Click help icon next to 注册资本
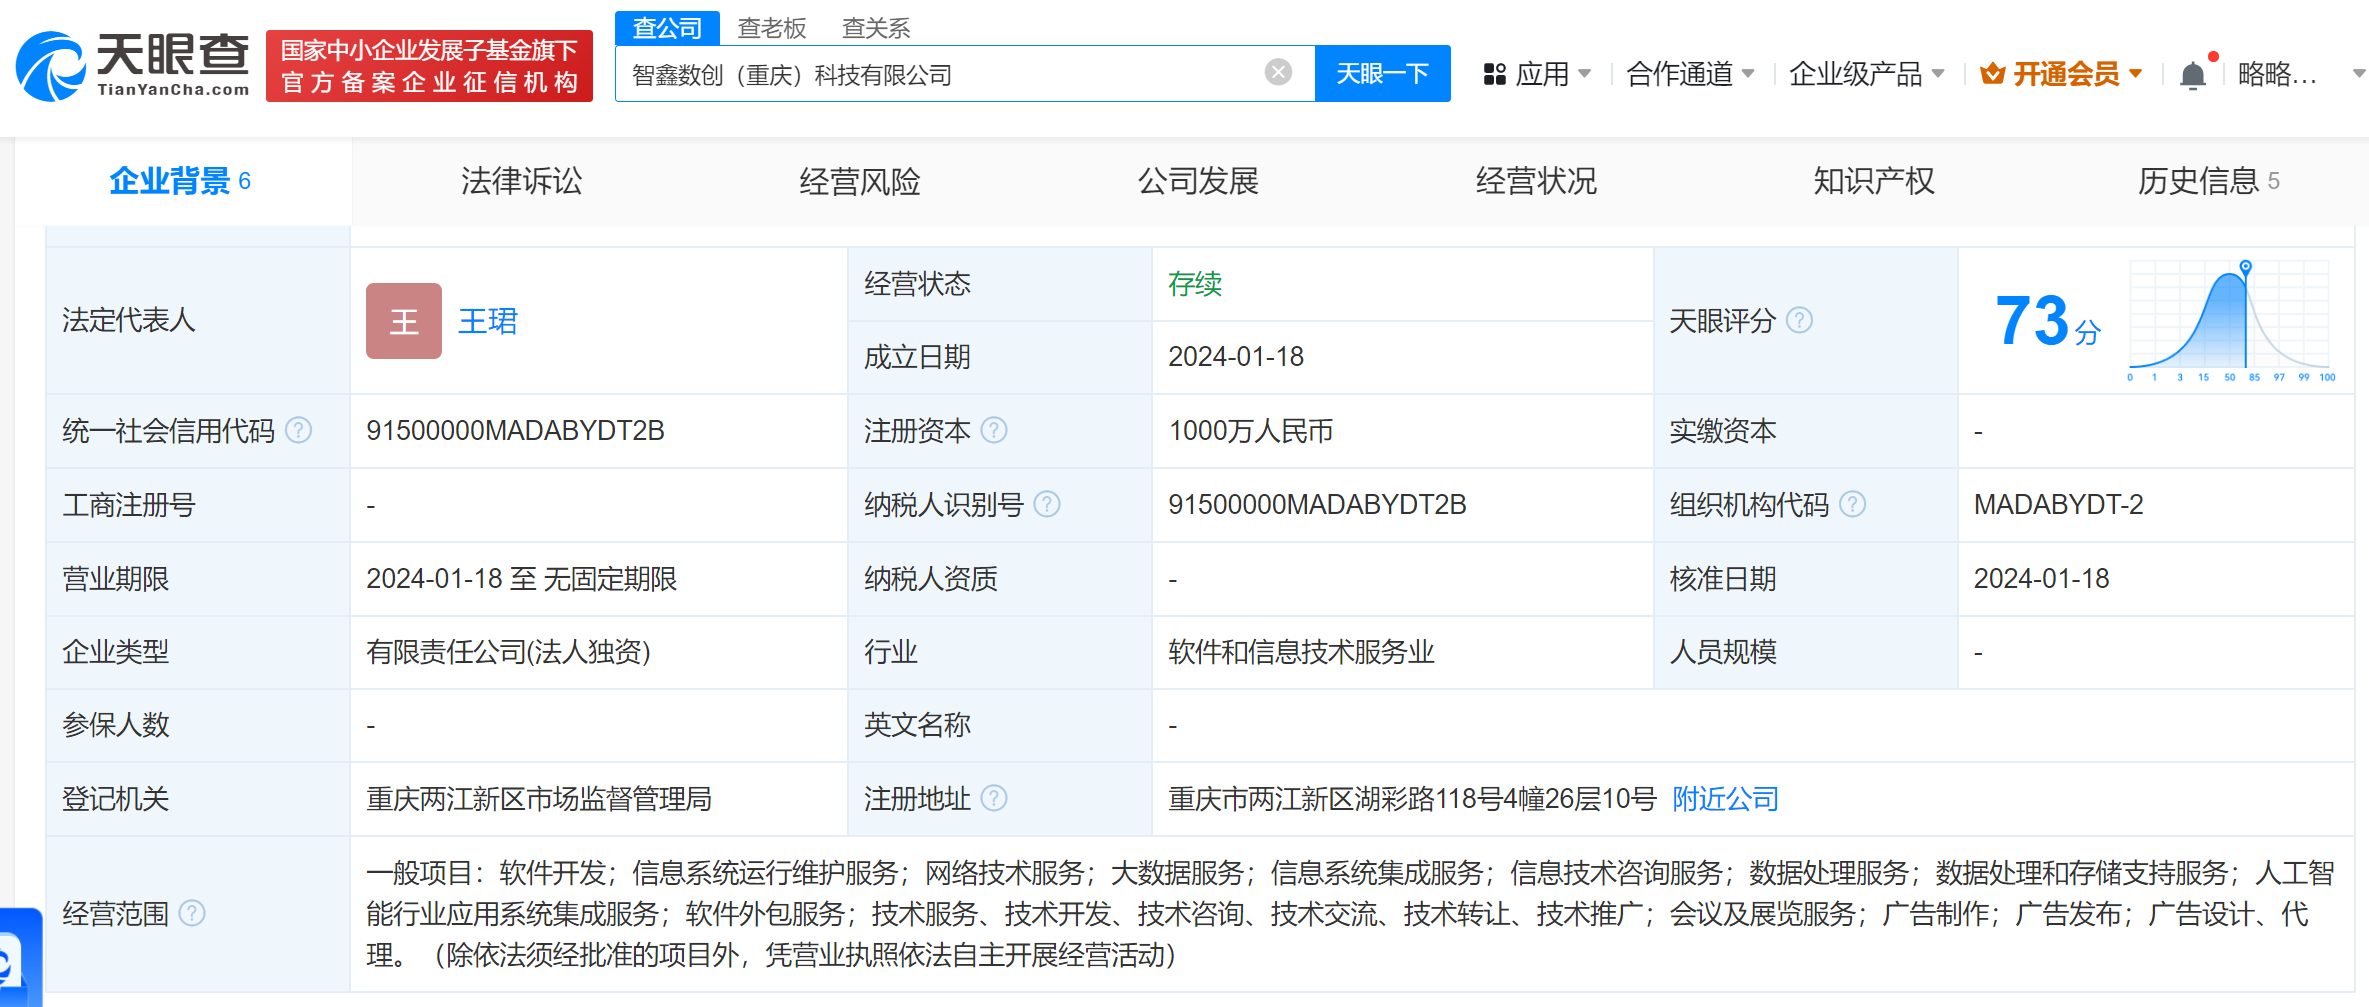This screenshot has width=2369, height=1007. (993, 430)
